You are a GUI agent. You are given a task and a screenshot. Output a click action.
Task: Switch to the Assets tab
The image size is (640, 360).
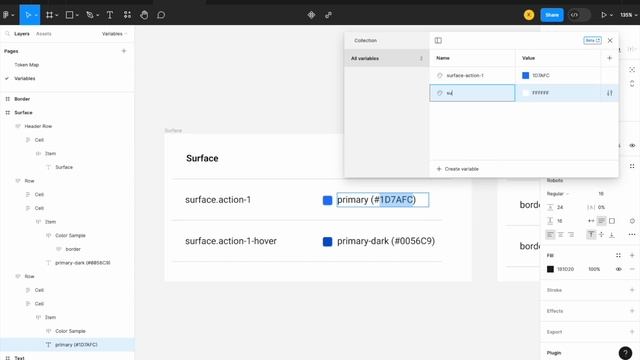pyautogui.click(x=44, y=34)
